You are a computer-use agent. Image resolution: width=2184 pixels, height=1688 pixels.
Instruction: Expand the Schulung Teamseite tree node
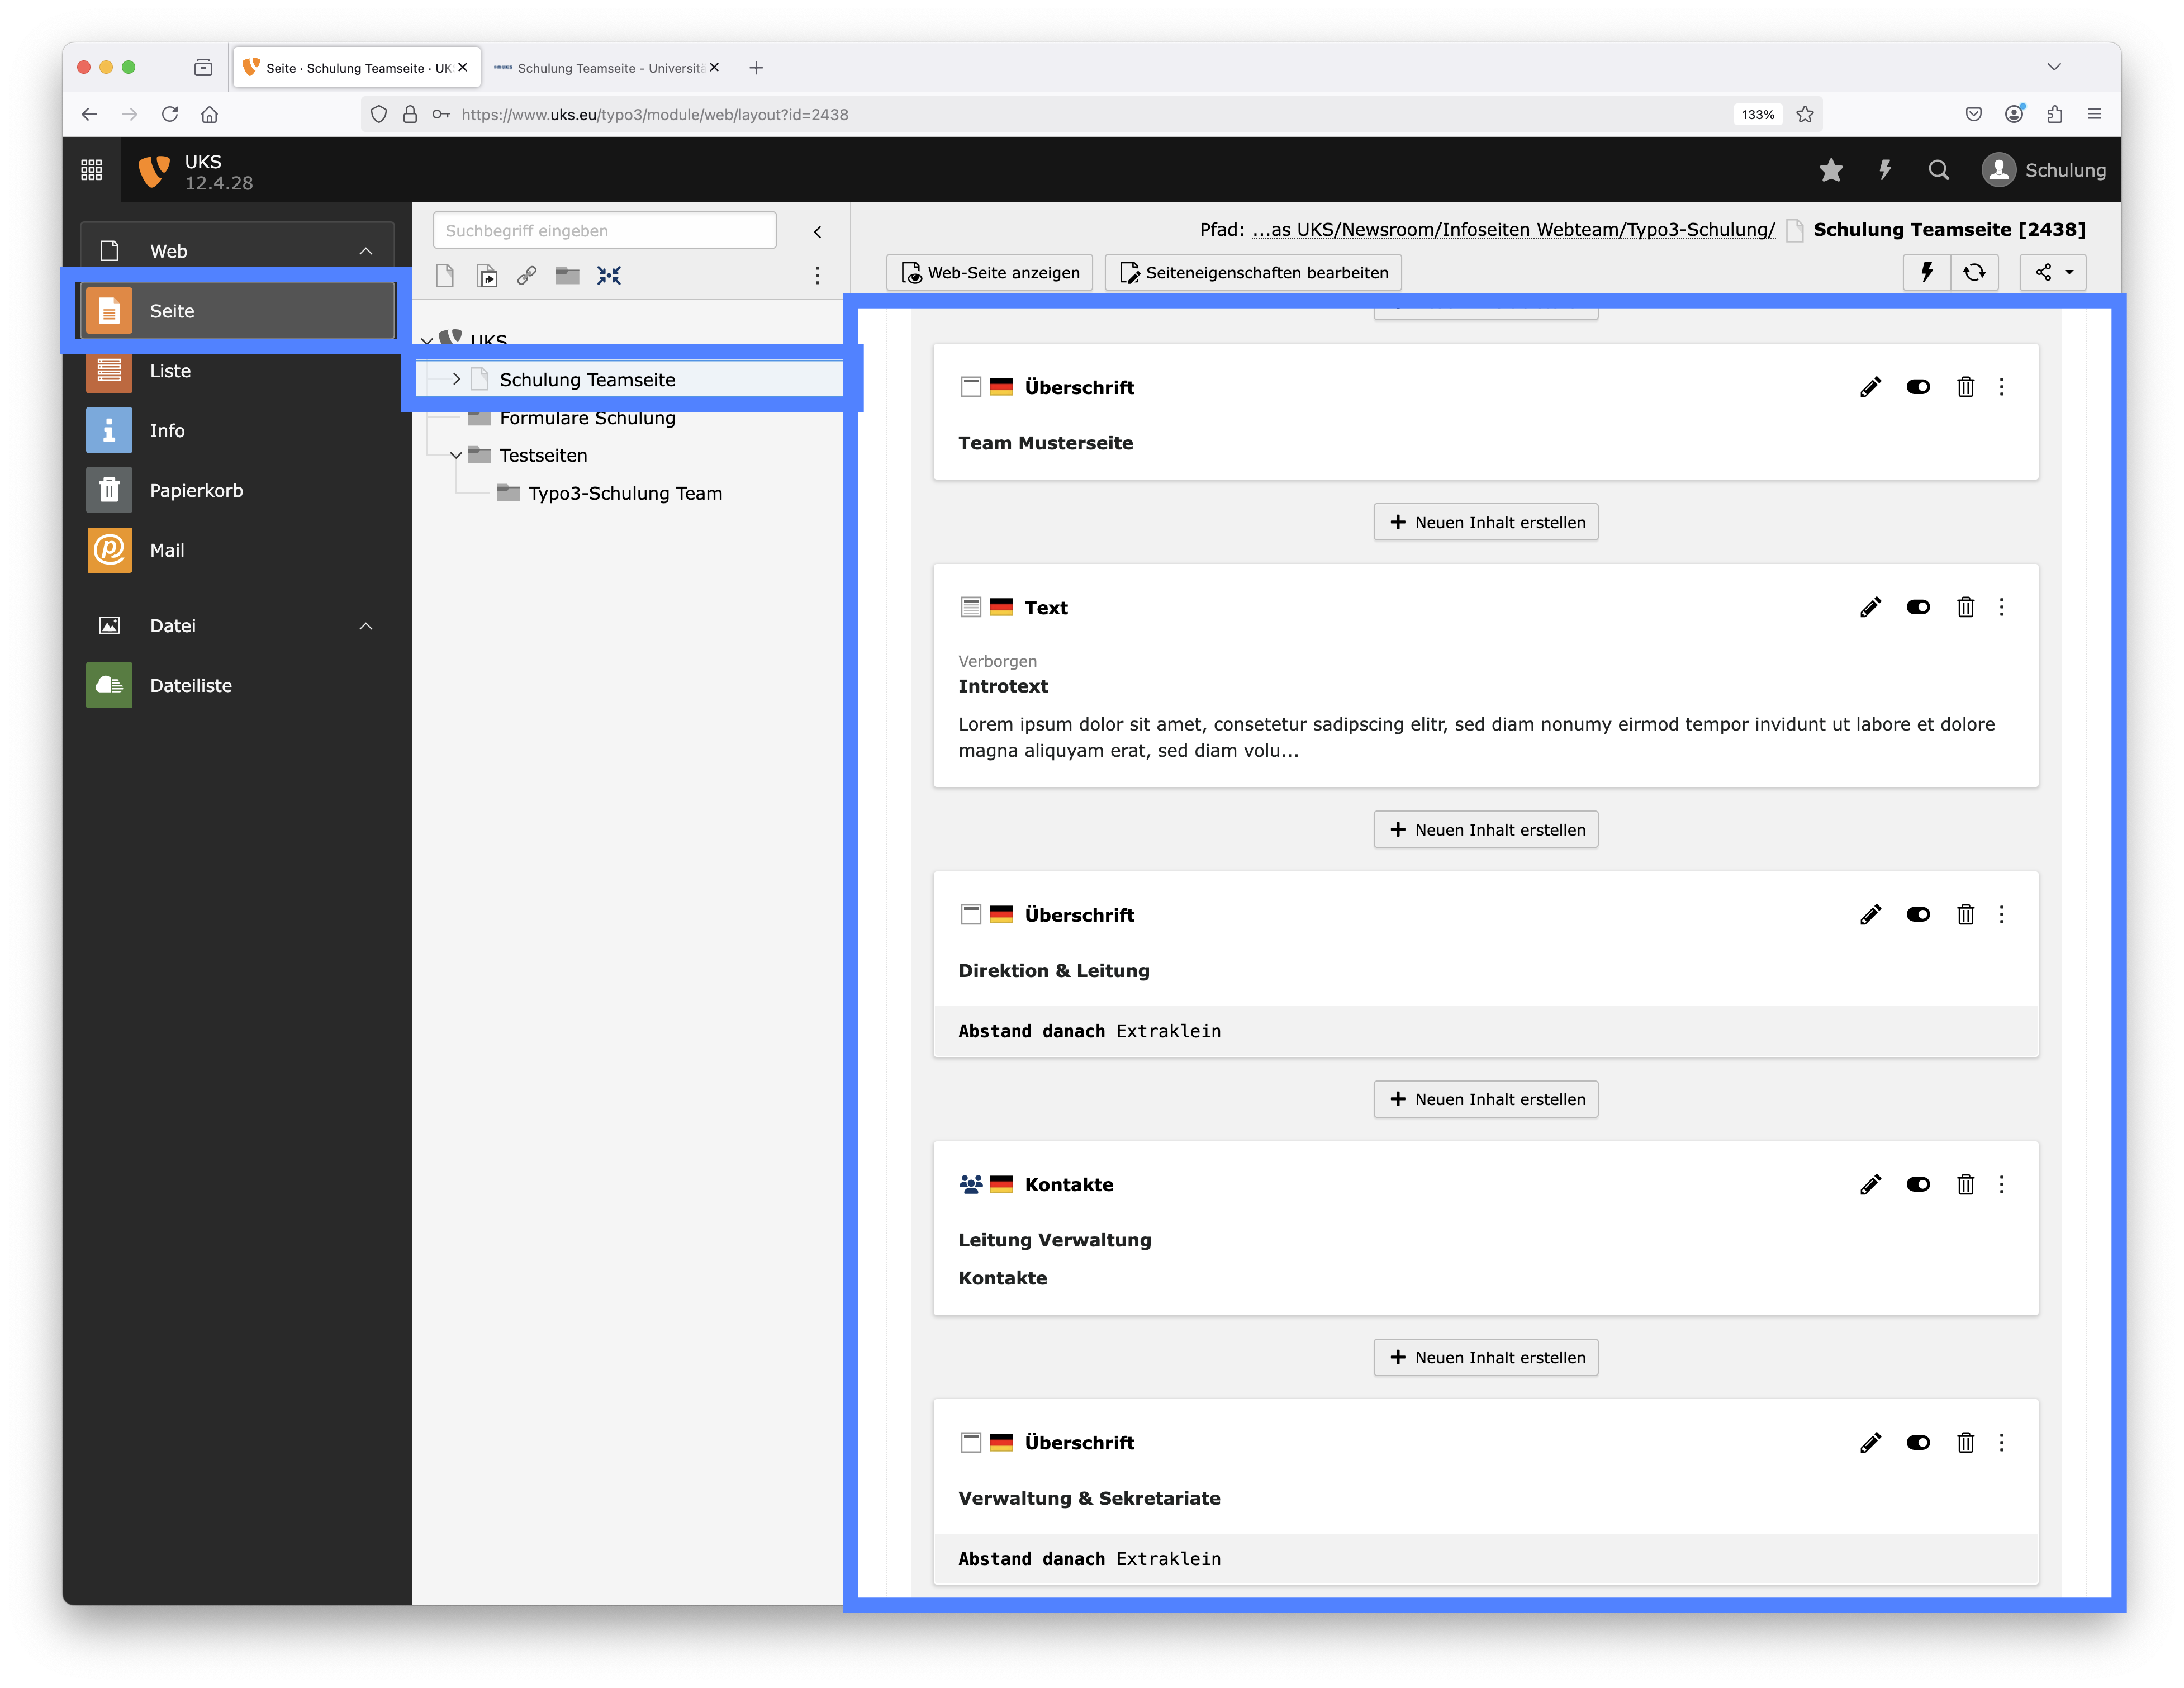point(456,379)
